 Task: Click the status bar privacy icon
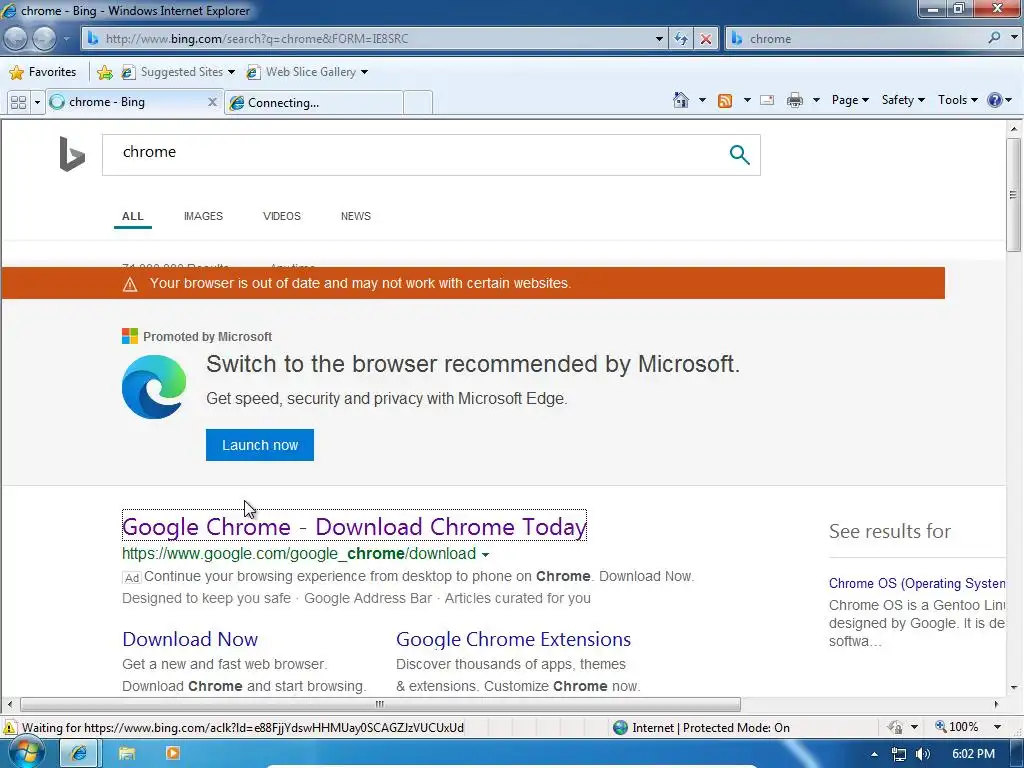coord(895,727)
